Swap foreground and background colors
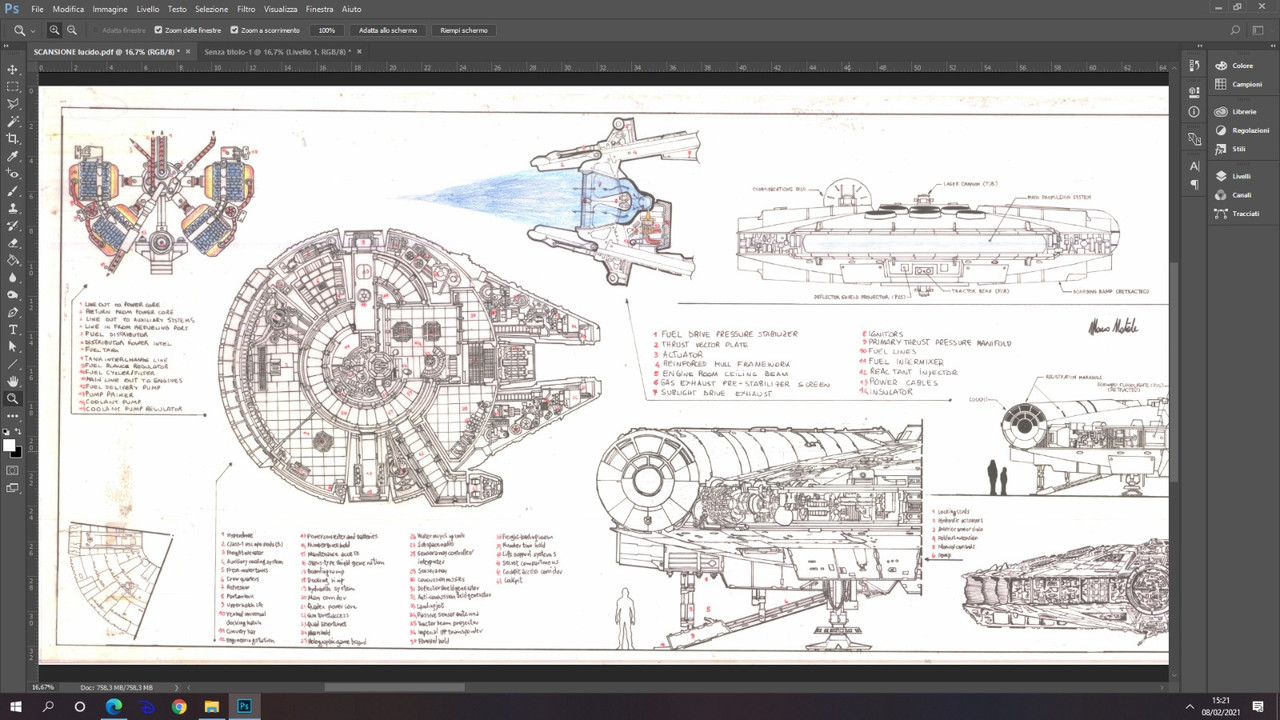This screenshot has width=1280, height=720. click(x=18, y=432)
